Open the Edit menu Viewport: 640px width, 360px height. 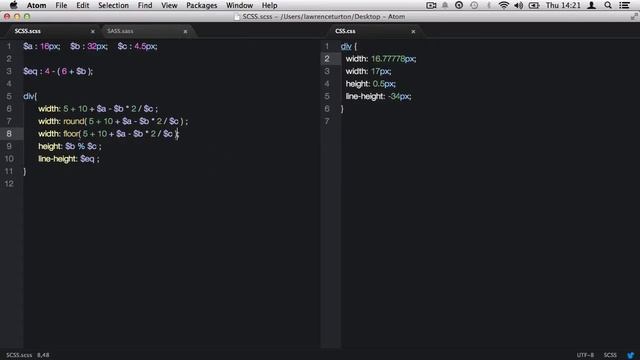click(x=82, y=5)
